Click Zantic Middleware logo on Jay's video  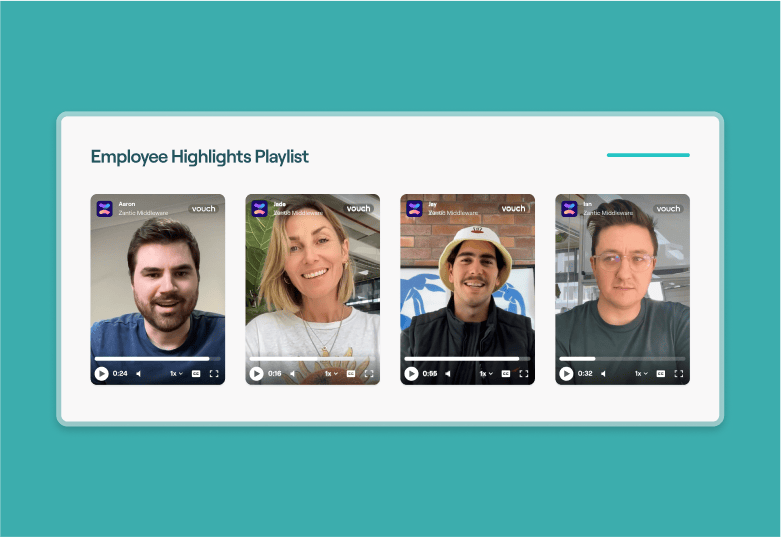[414, 209]
